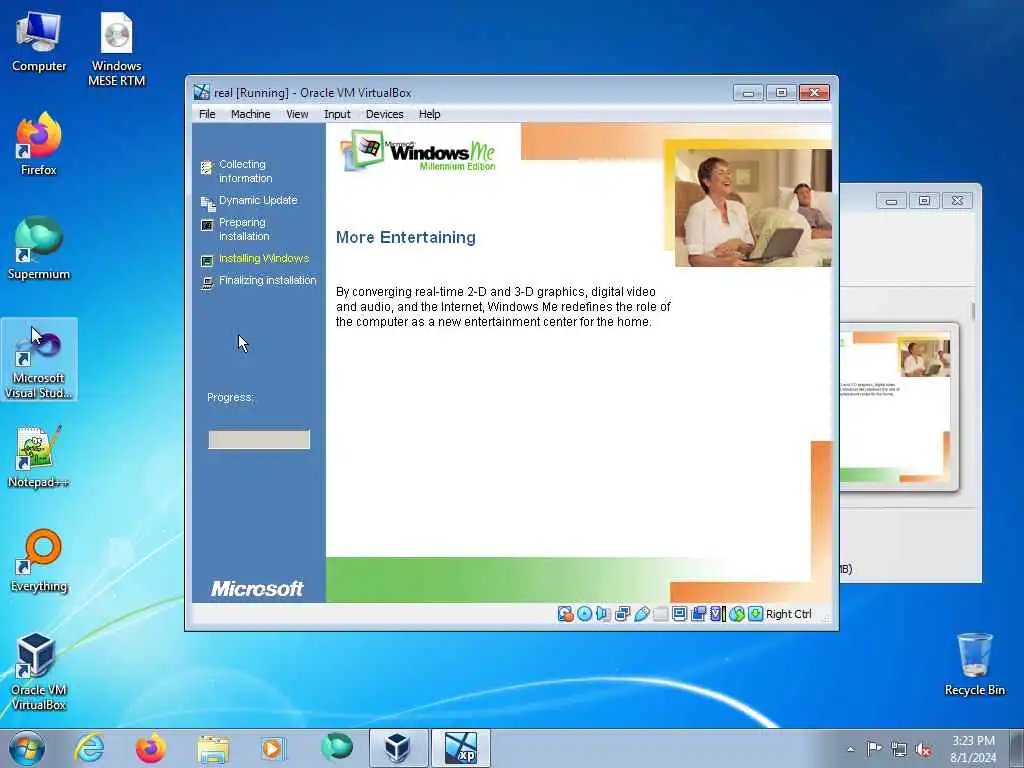This screenshot has height=768, width=1024.
Task: Click the highlighted Installing Windows step
Action: (x=255, y=259)
